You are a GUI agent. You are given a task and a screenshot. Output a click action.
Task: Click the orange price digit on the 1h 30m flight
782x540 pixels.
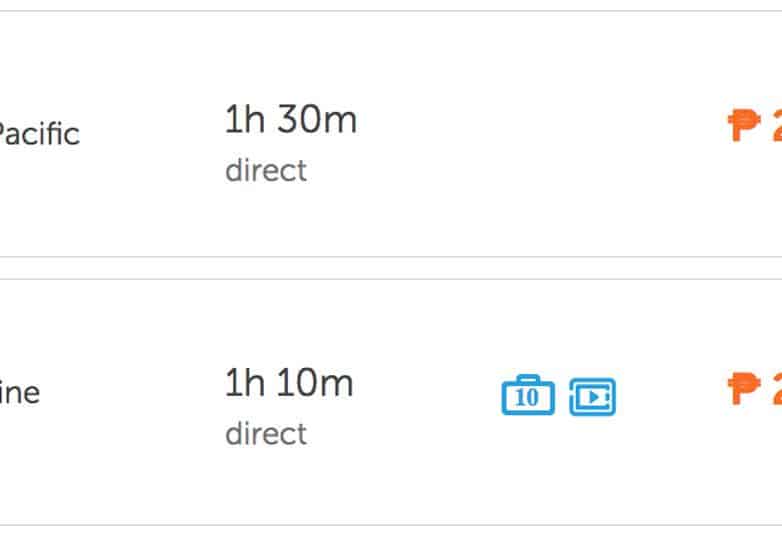[775, 126]
